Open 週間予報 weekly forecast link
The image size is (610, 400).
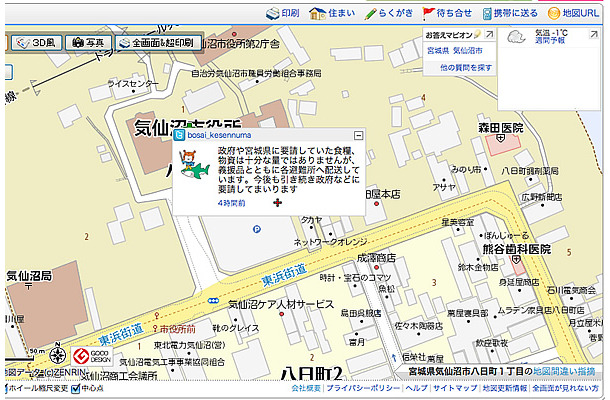pyautogui.click(x=550, y=40)
